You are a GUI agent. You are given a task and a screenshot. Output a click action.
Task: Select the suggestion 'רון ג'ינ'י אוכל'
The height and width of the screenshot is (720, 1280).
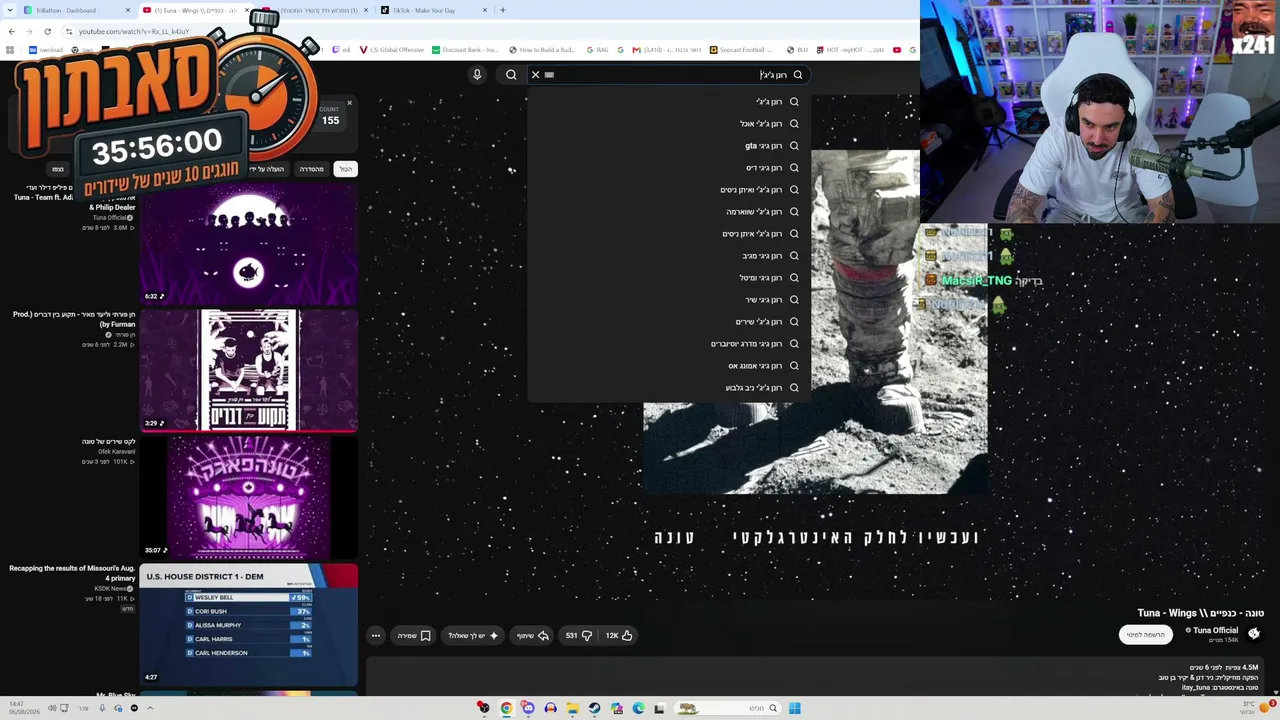[x=668, y=124]
